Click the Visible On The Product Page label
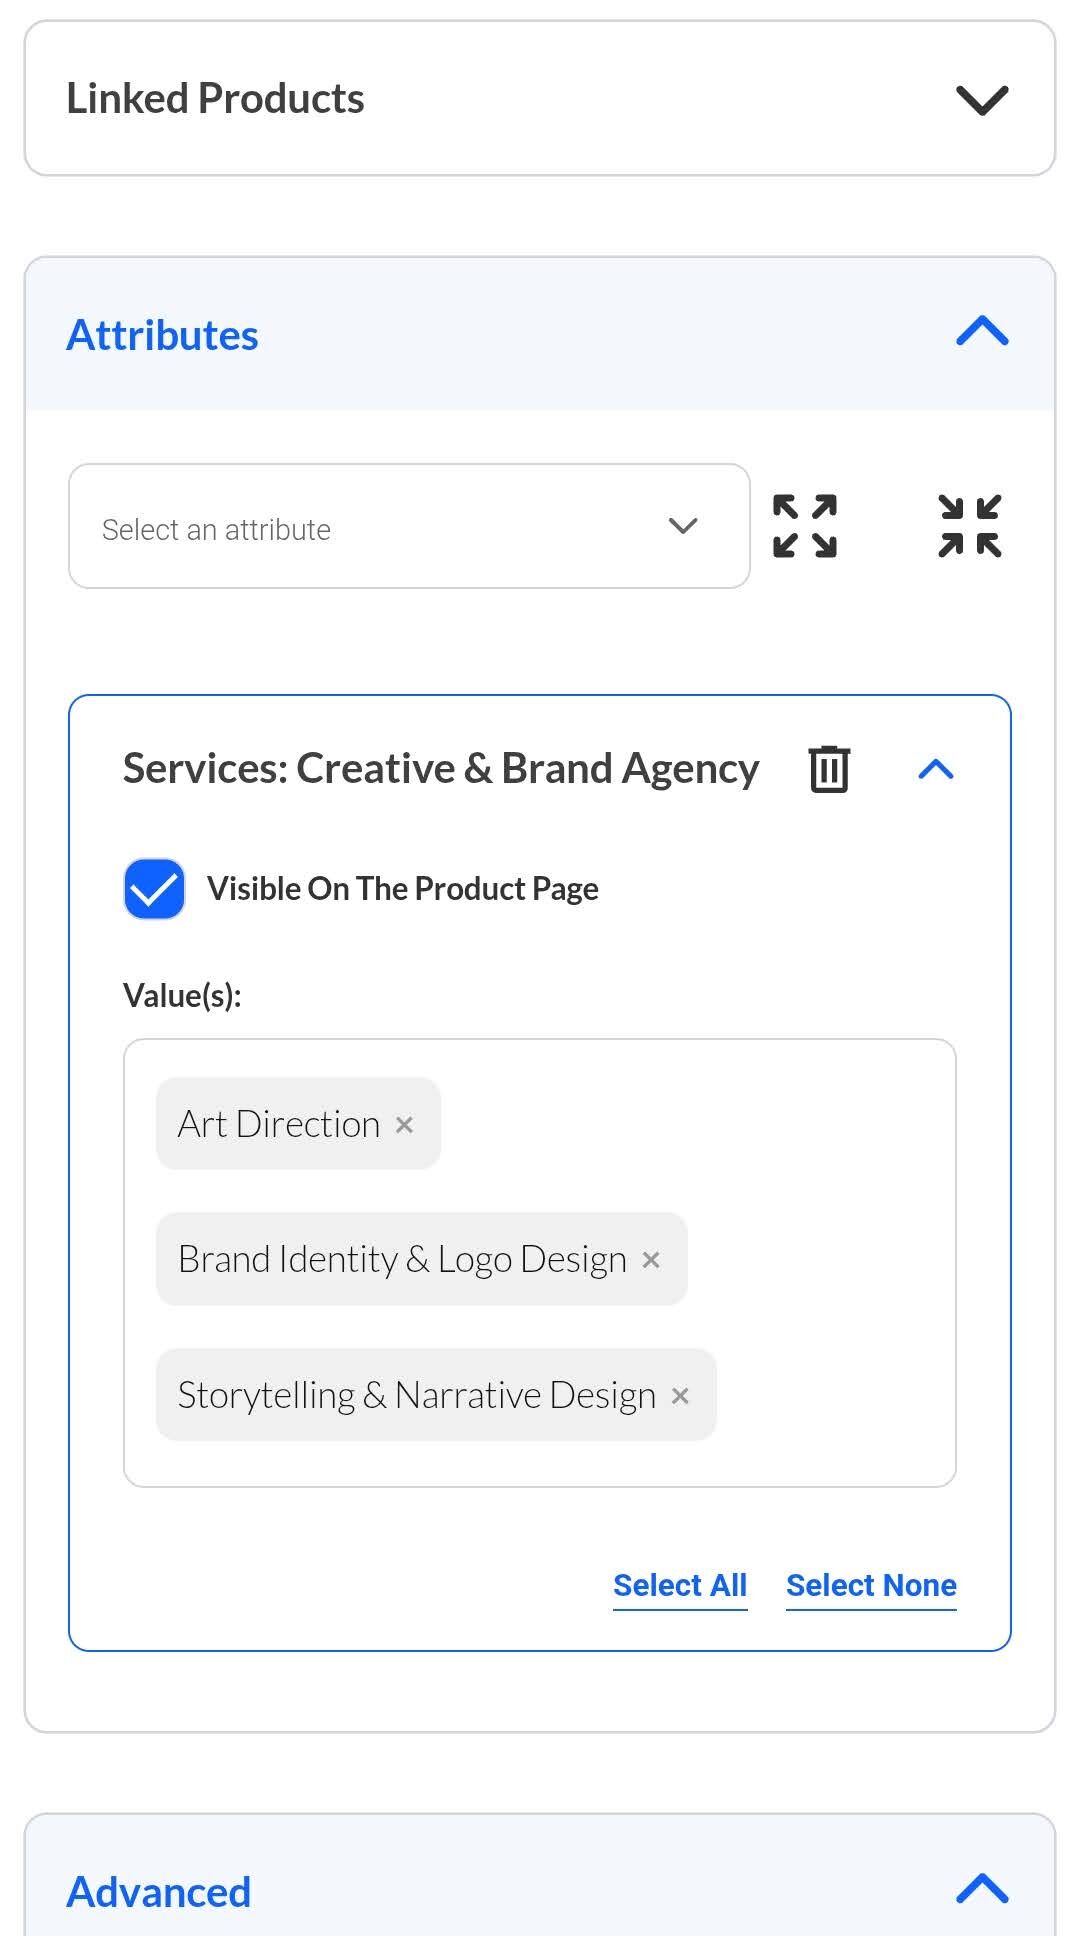 pos(402,889)
